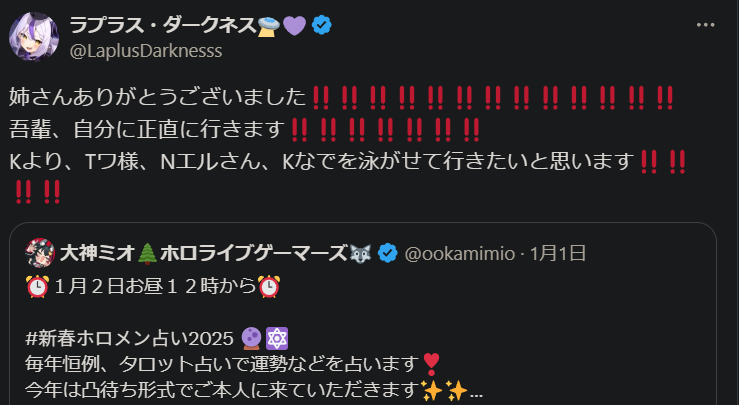Image resolution: width=739 pixels, height=405 pixels.
Task: Click the wolf emoji in quoted name
Action: (361, 253)
